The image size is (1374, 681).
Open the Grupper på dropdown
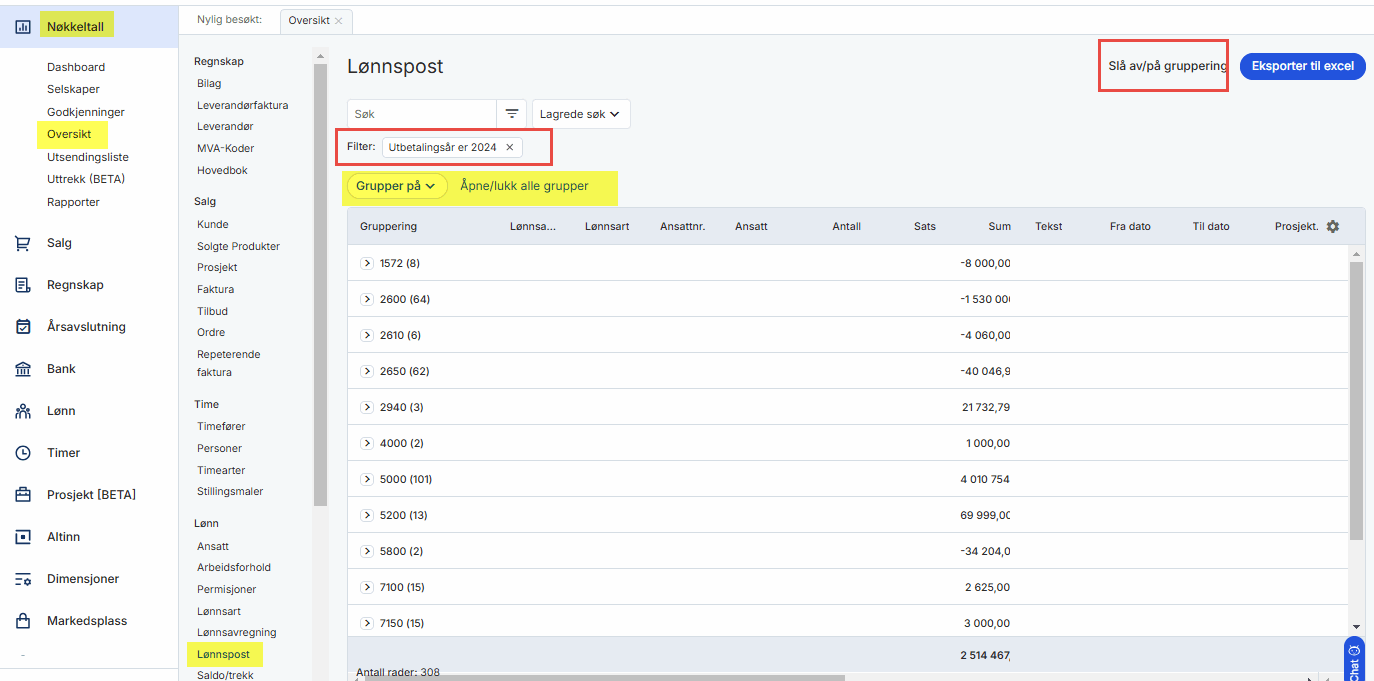[396, 186]
